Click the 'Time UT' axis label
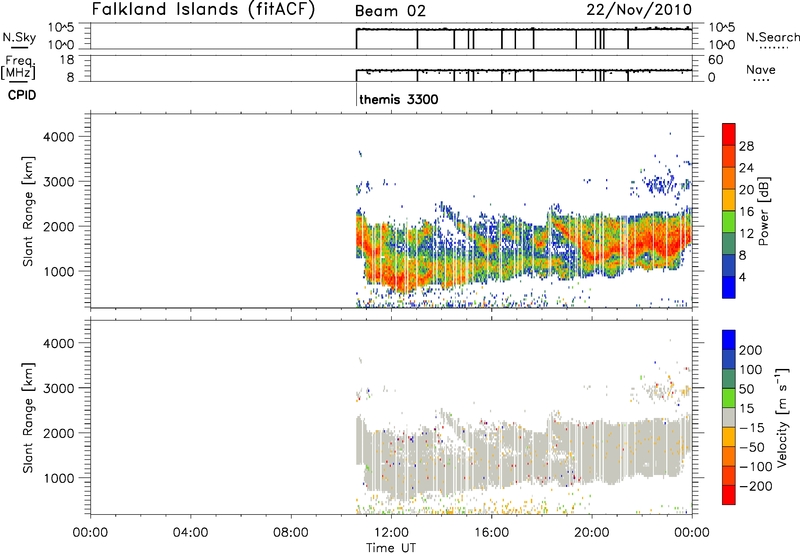 tap(391, 548)
